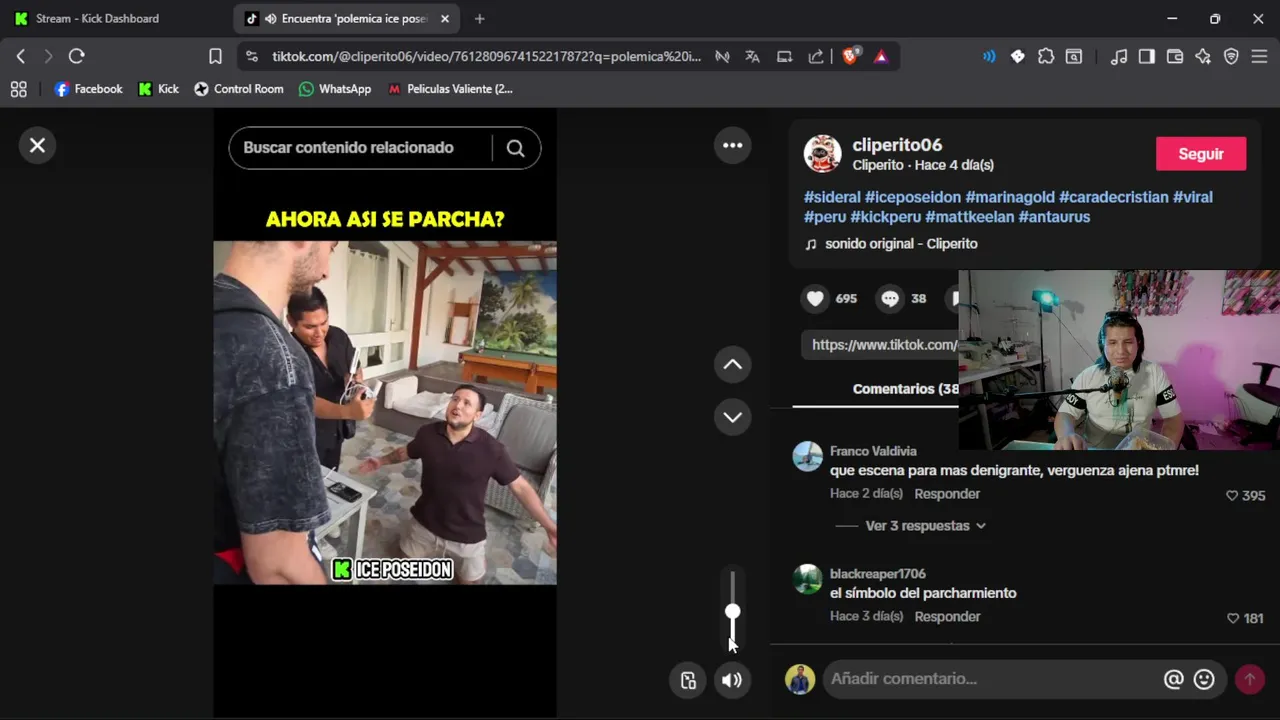
Task: Open site settings icon in address bar
Action: pos(251,57)
